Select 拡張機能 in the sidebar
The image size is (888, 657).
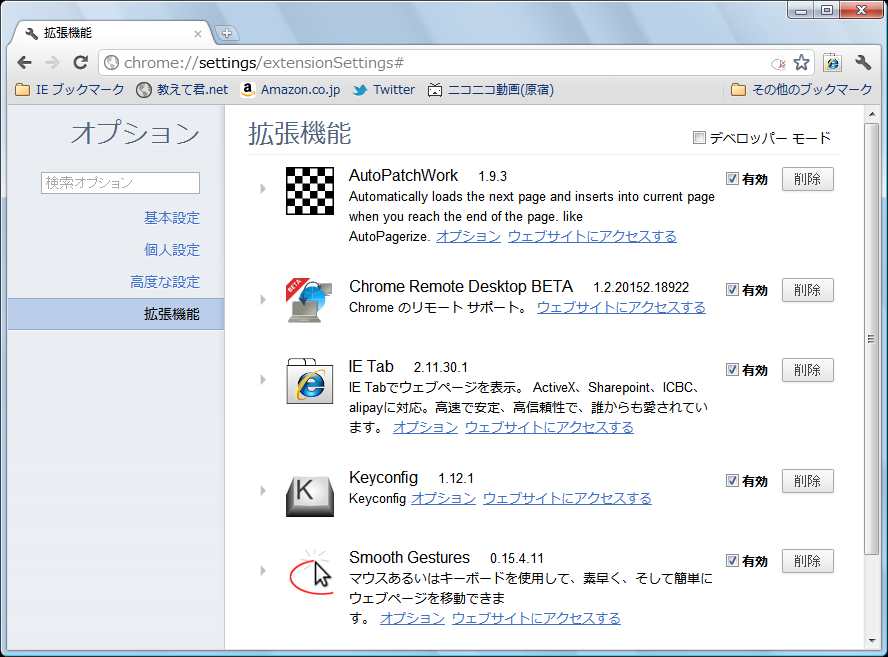point(116,314)
